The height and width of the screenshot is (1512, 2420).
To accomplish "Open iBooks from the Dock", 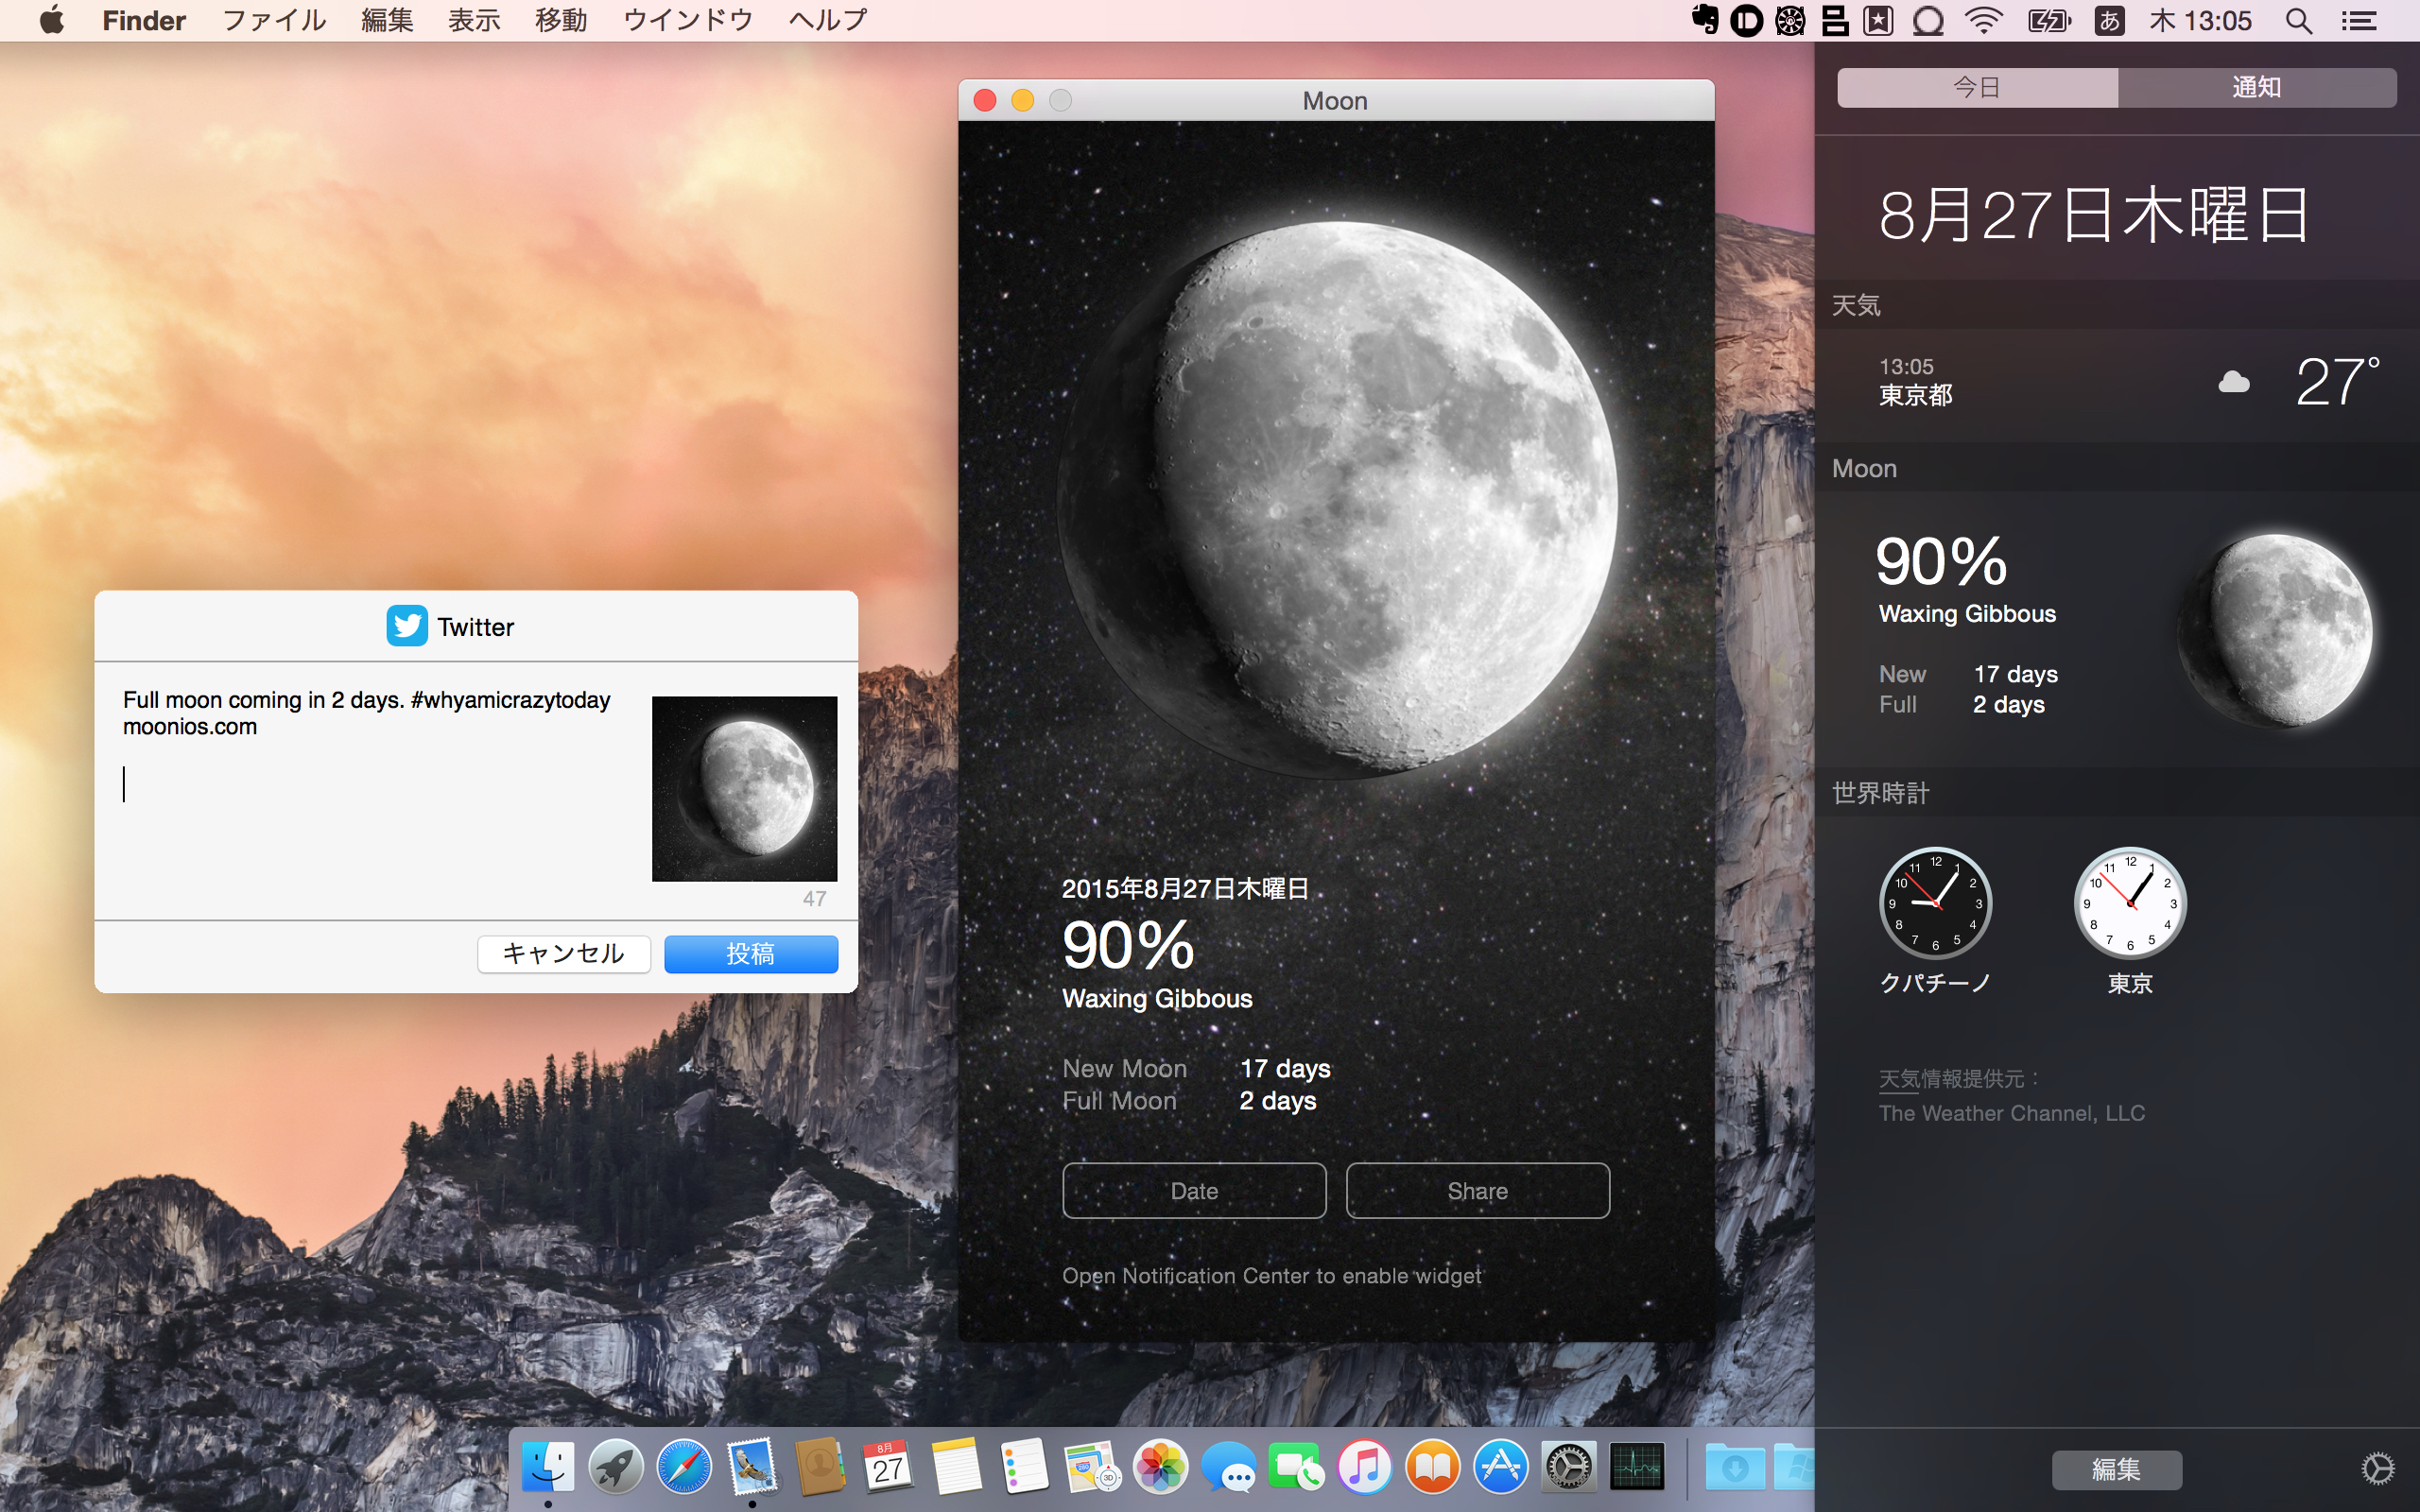I will click(1432, 1467).
